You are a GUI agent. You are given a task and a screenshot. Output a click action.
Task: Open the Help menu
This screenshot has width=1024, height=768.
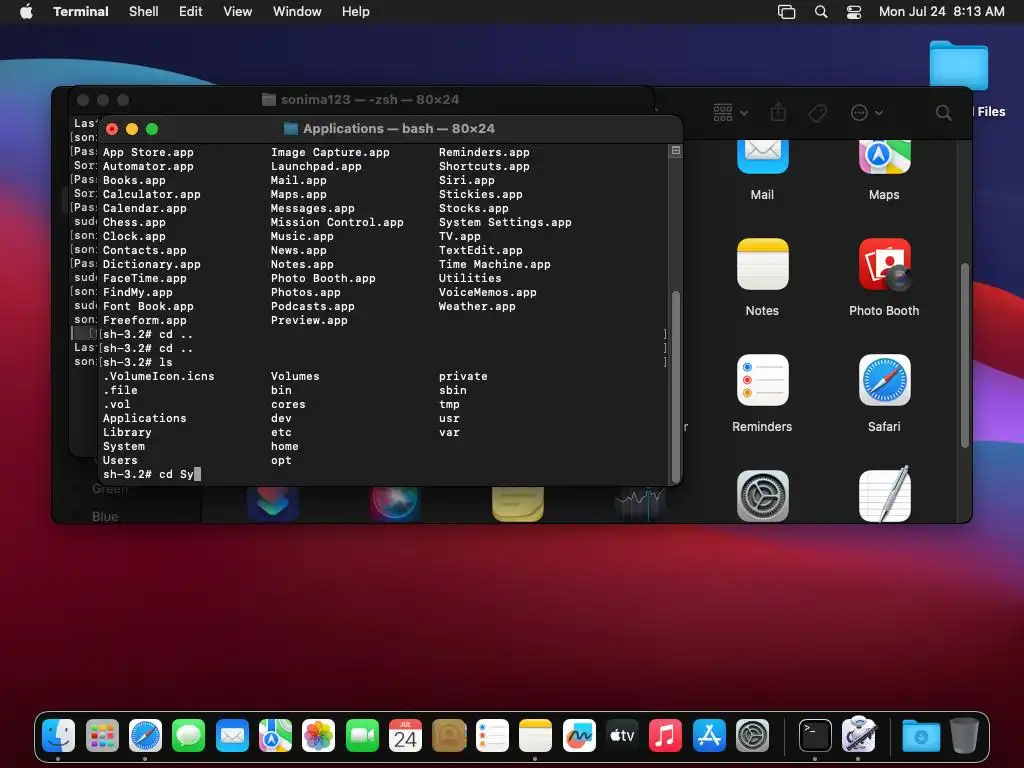[355, 11]
